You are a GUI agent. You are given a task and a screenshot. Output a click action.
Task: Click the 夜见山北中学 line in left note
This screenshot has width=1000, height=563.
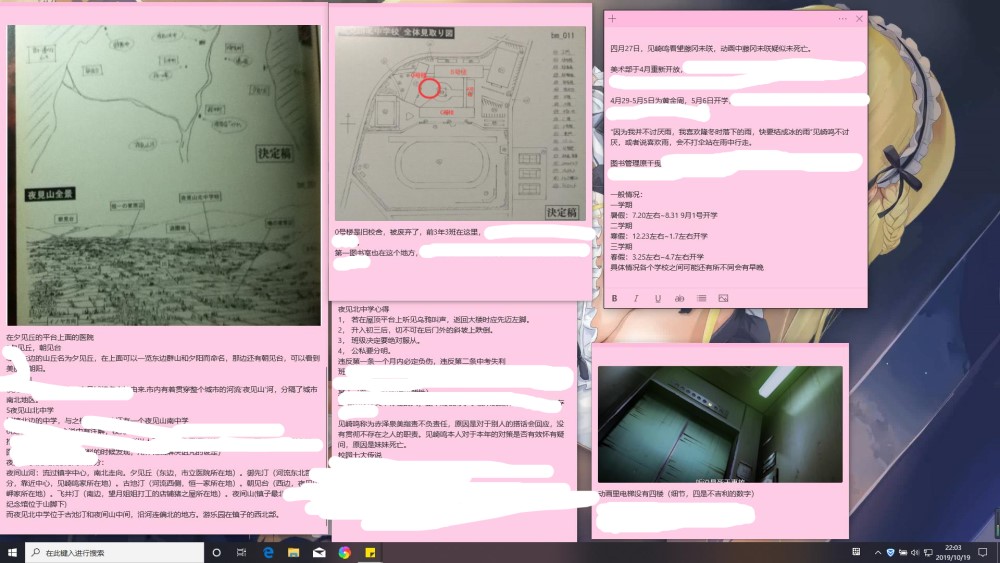point(30,411)
